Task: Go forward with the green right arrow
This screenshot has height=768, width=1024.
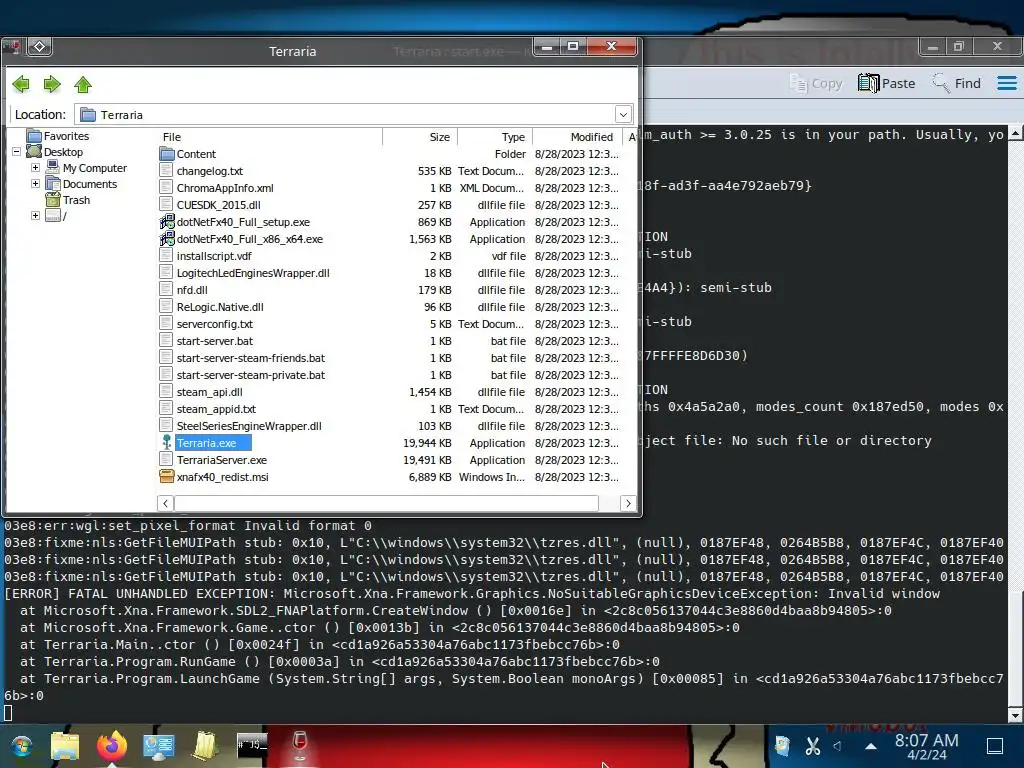Action: 52,84
